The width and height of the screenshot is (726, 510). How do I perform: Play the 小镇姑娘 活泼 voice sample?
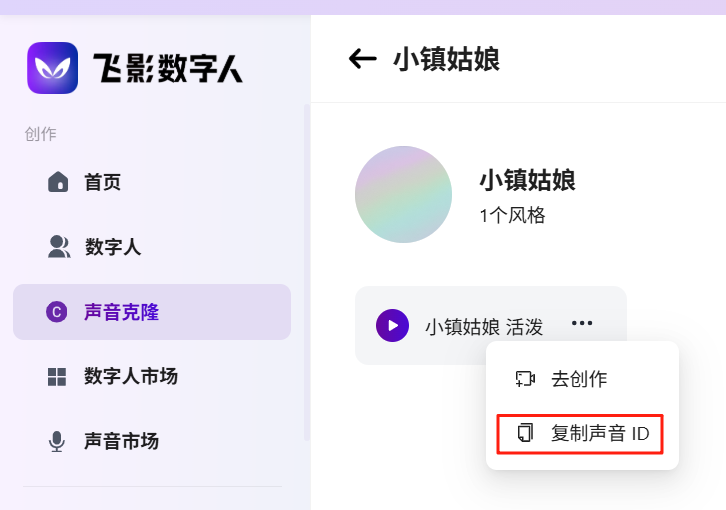click(x=392, y=326)
